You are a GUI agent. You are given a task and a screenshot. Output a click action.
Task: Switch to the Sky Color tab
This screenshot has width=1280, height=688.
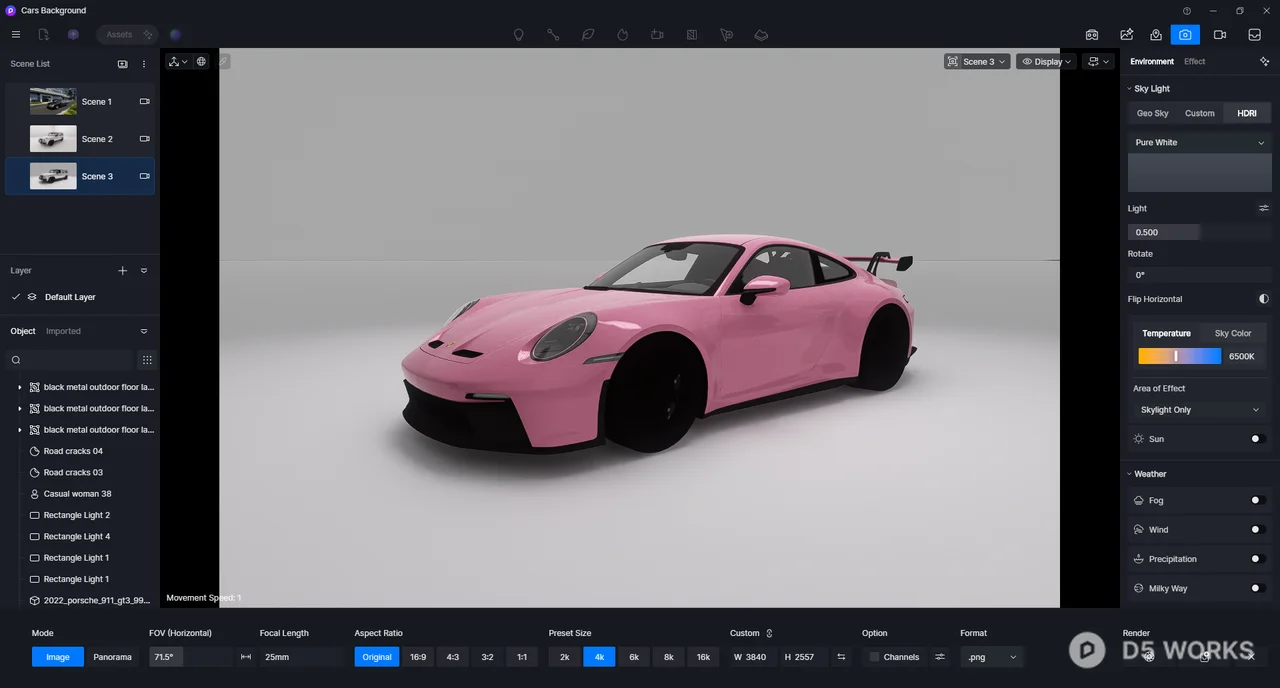pos(1233,333)
